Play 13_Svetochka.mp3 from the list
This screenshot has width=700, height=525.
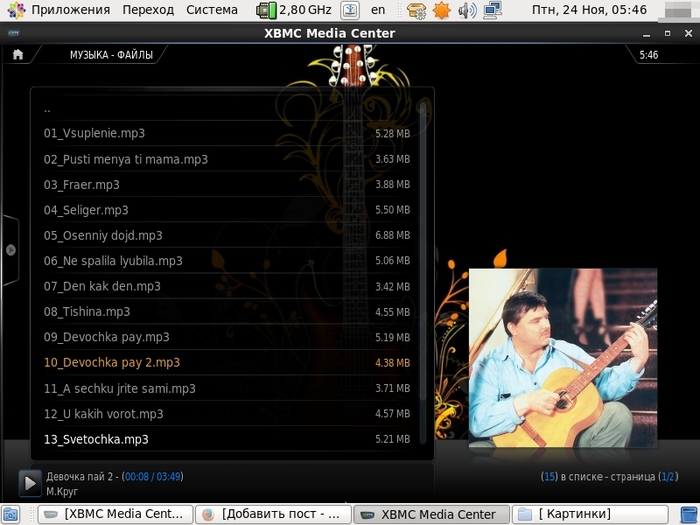click(96, 439)
